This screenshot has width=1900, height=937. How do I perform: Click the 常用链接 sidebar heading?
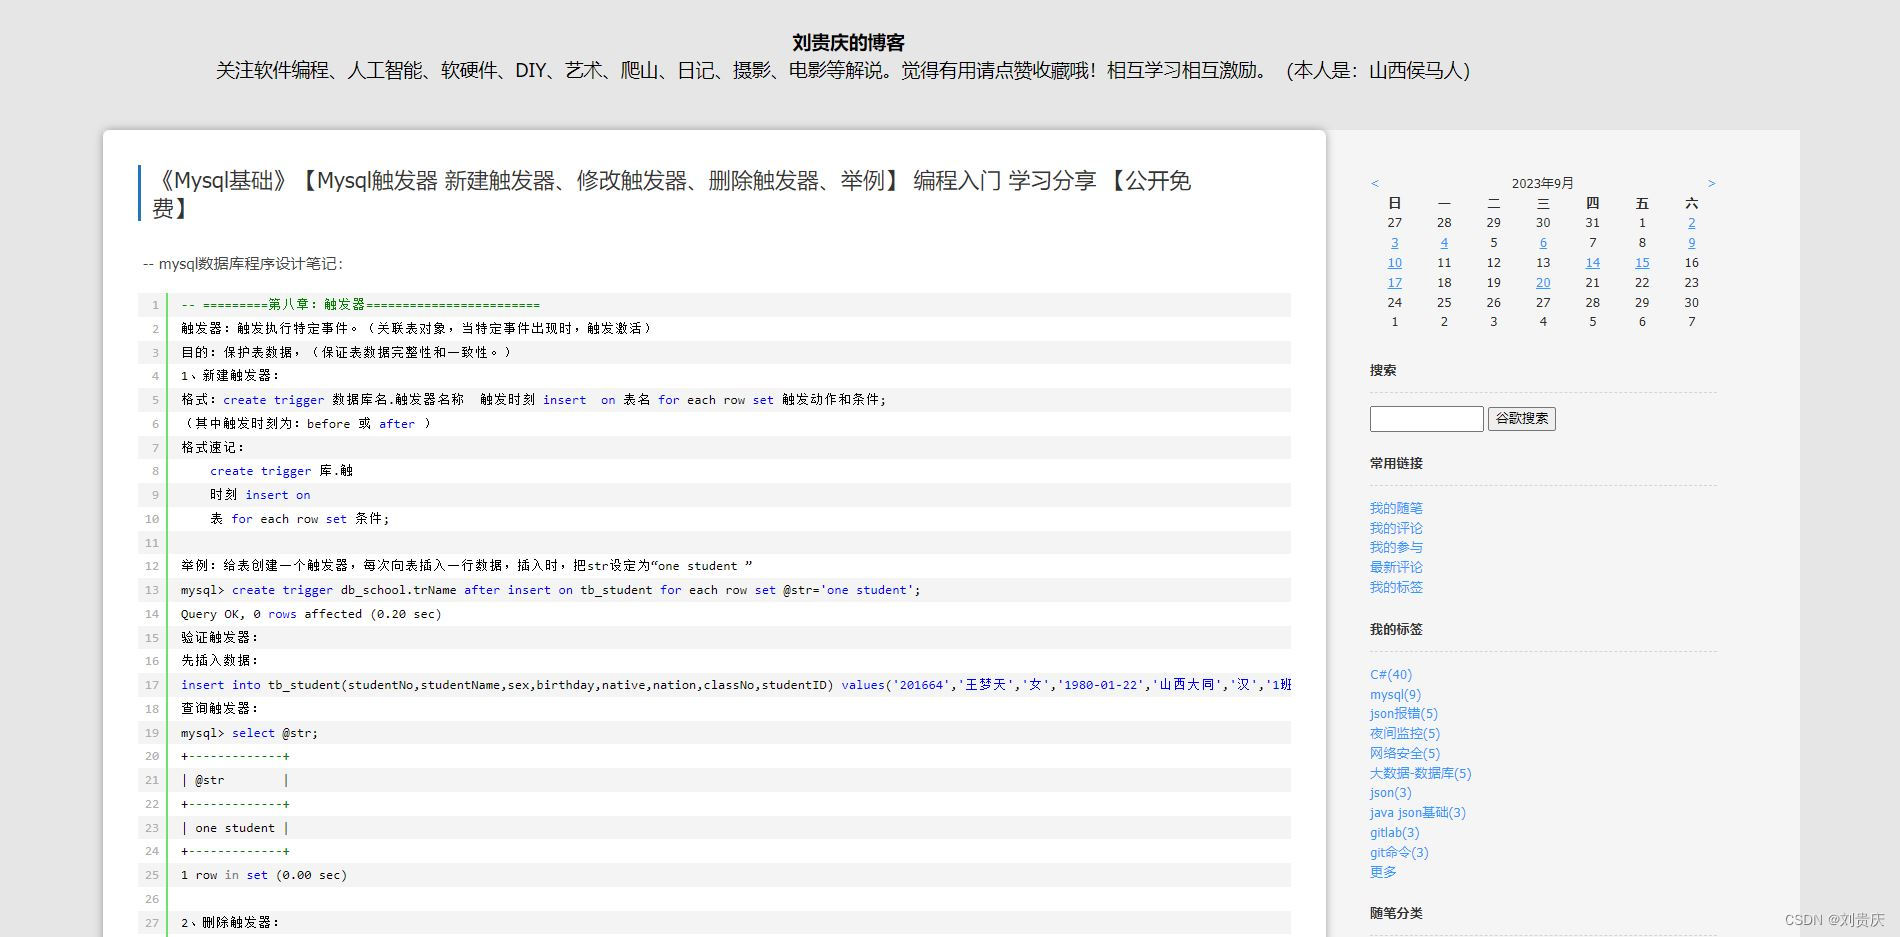(x=1396, y=463)
